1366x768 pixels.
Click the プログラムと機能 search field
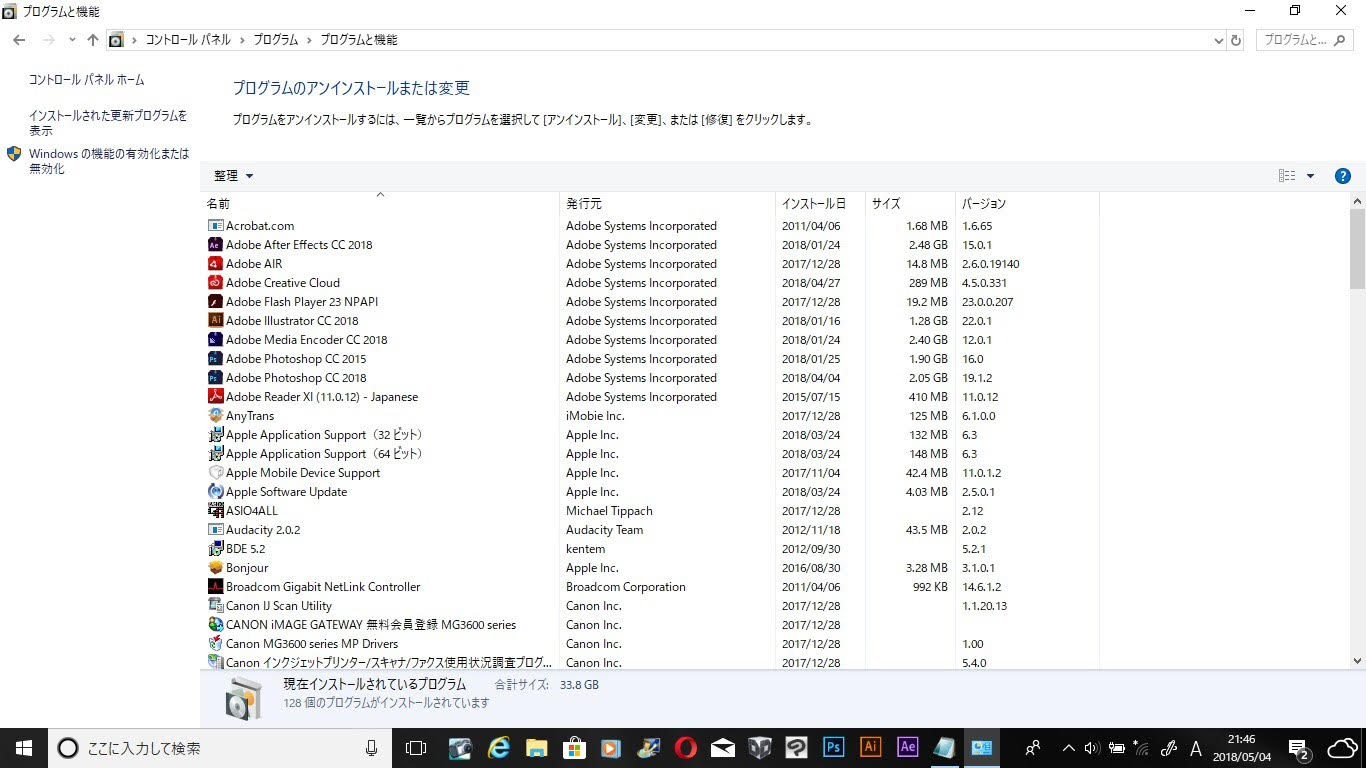pyautogui.click(x=1305, y=40)
